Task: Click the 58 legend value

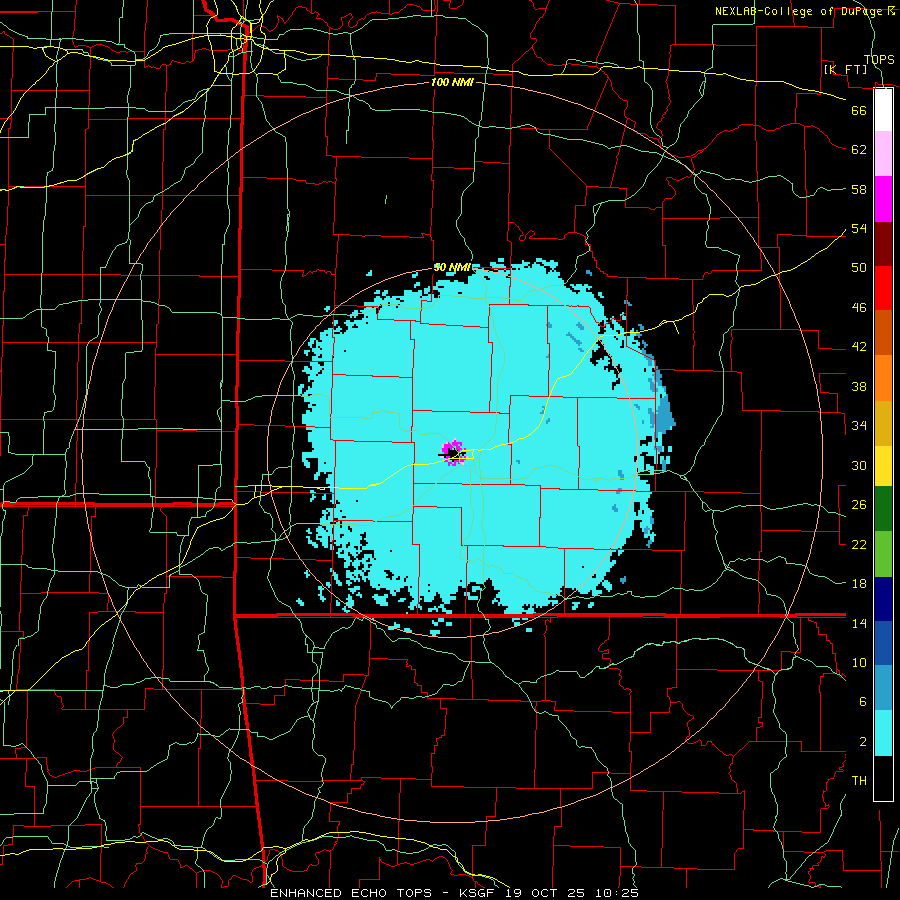Action: coord(859,189)
